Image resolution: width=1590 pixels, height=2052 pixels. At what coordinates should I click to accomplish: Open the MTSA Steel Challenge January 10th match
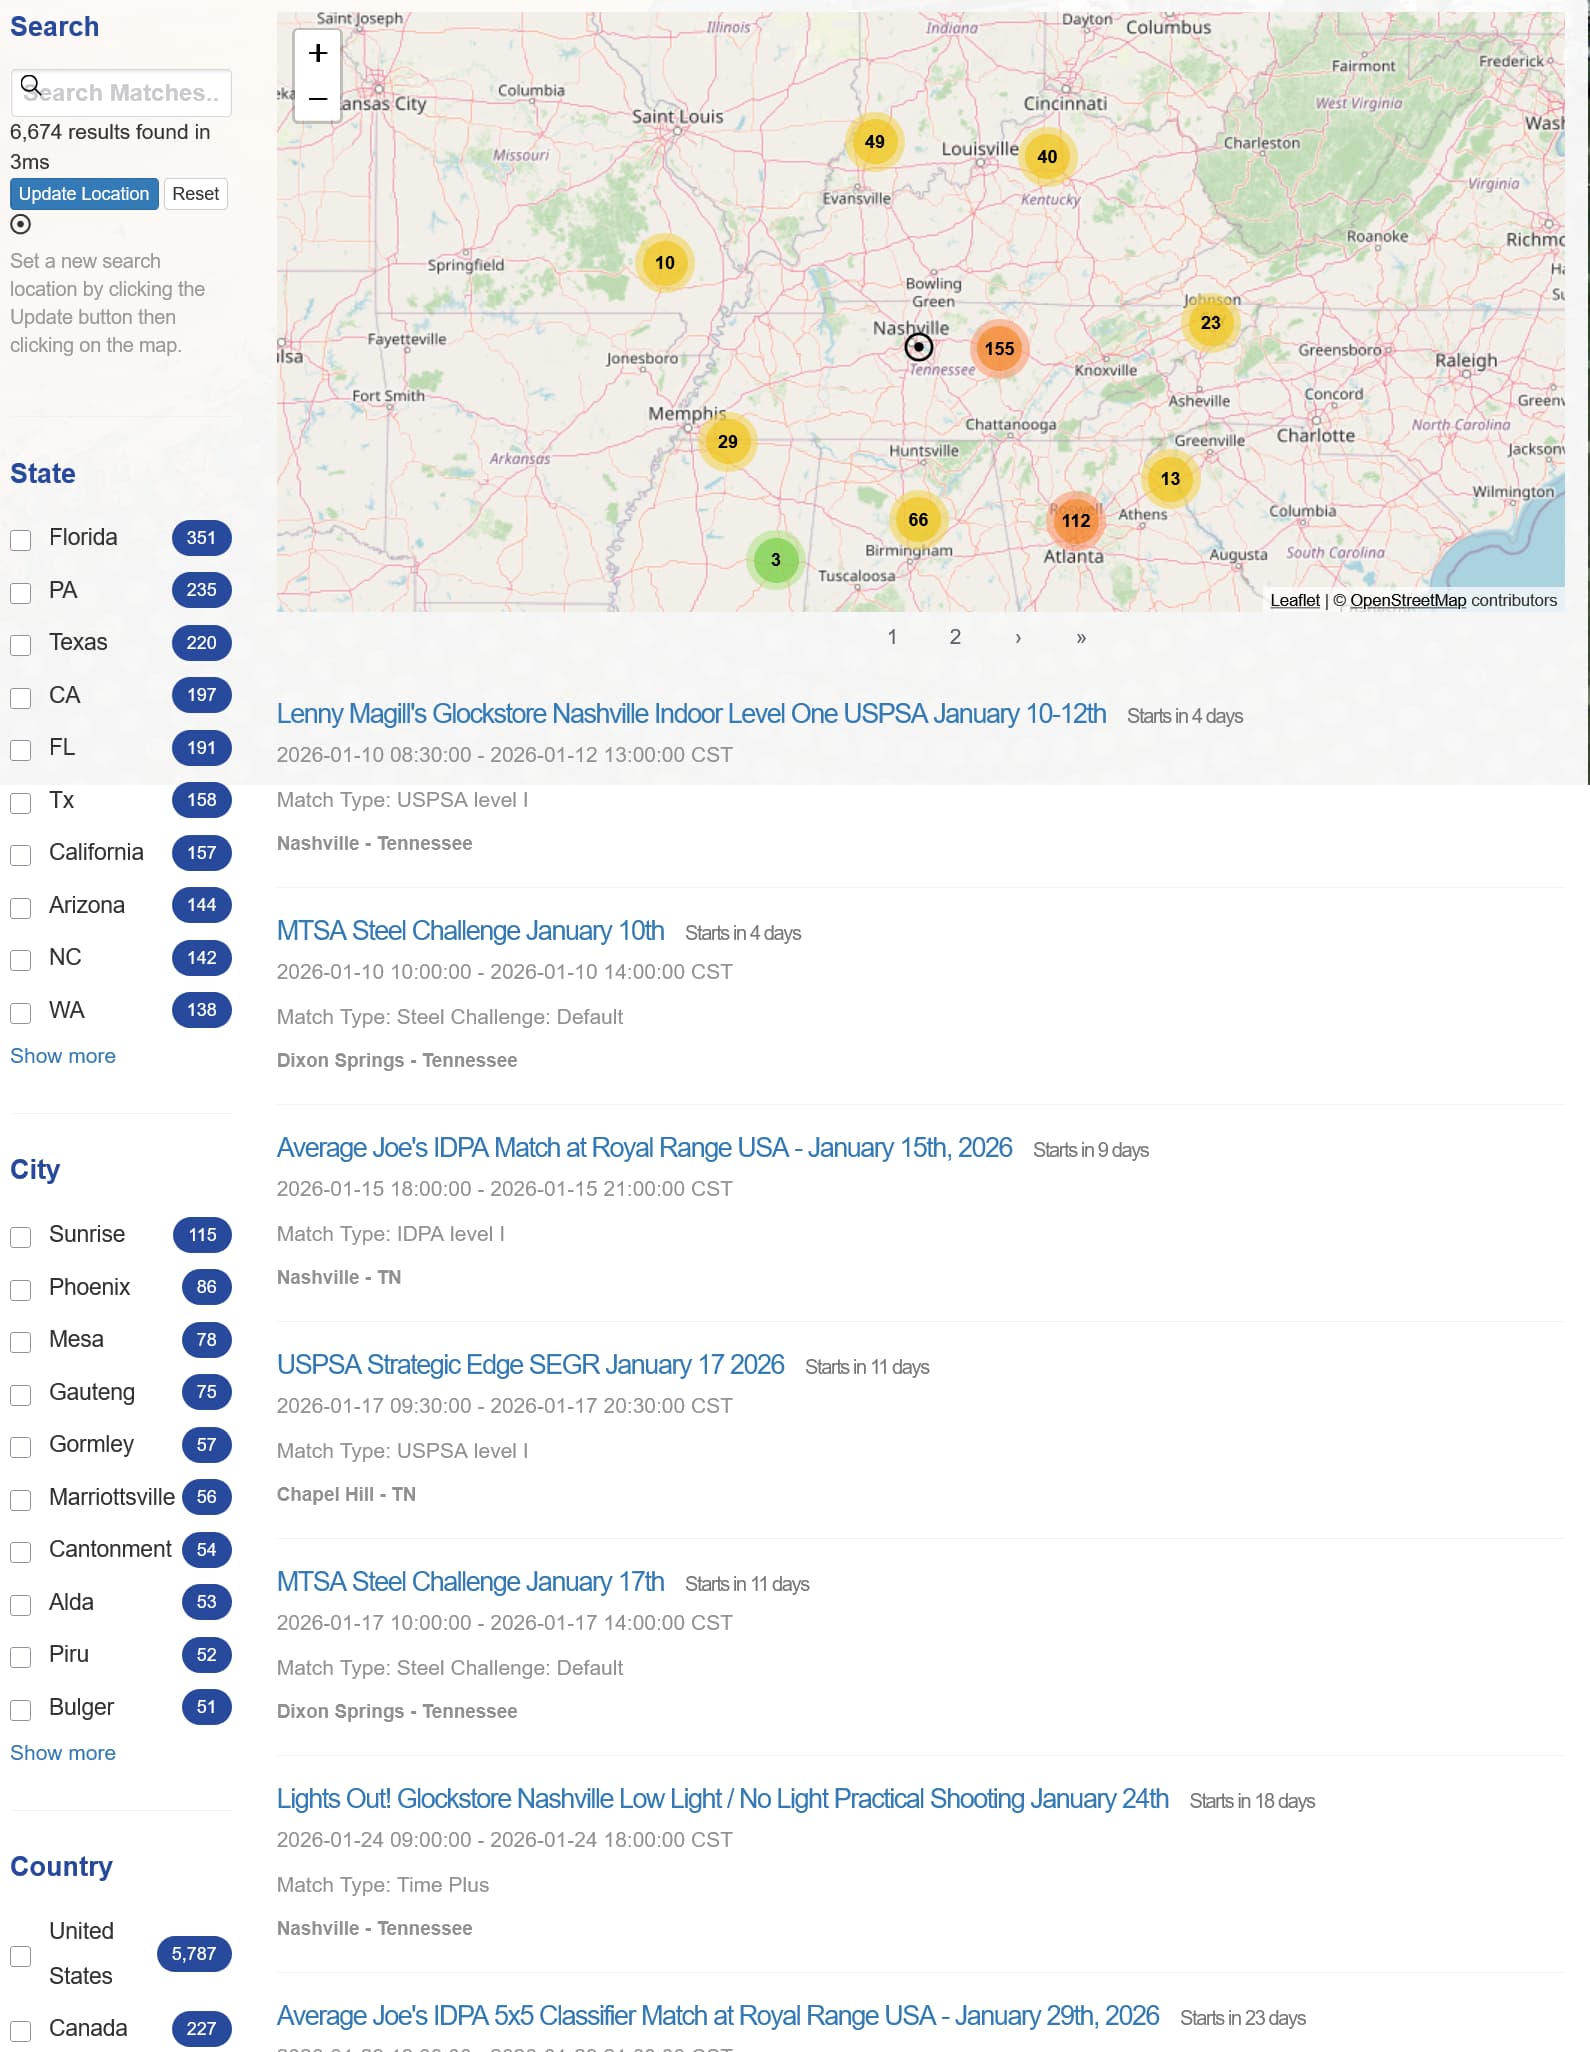click(x=470, y=931)
